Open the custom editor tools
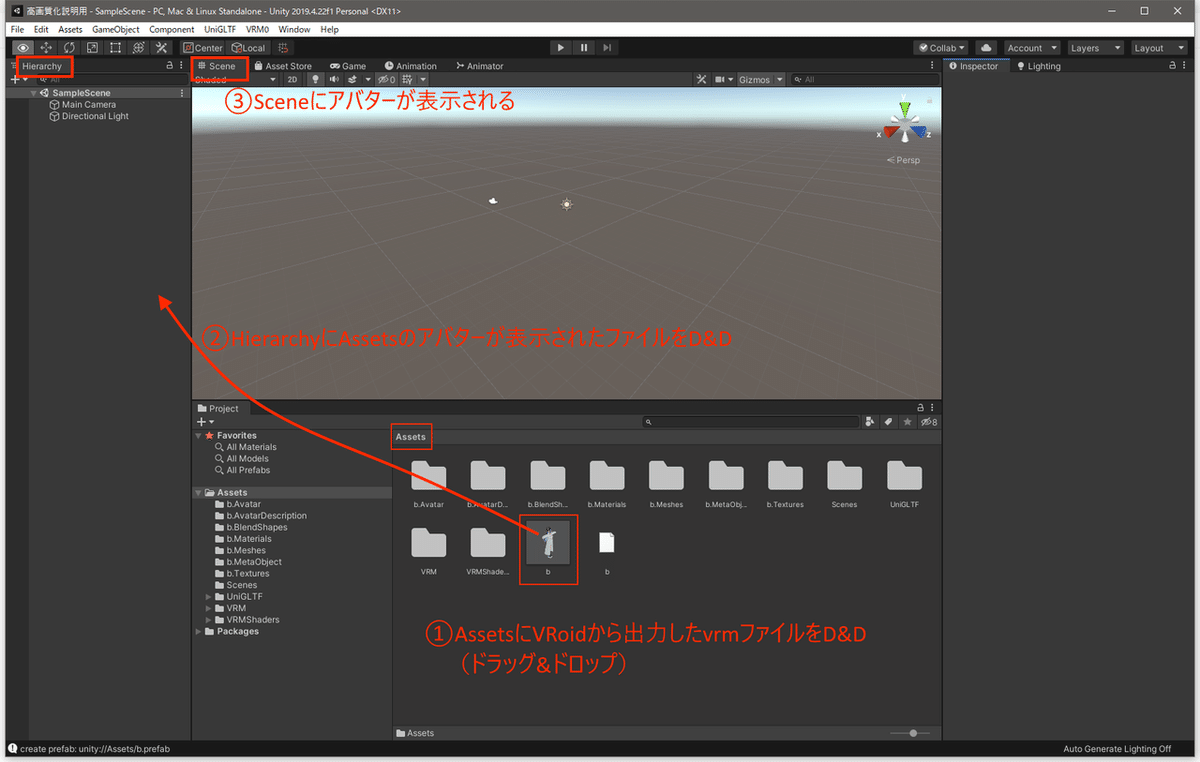Screen dimensions: 1200x762 (x=161, y=48)
